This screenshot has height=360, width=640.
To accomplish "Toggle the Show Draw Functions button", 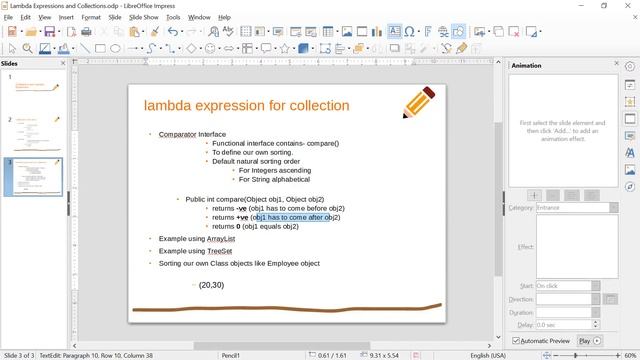I will coord(458,31).
